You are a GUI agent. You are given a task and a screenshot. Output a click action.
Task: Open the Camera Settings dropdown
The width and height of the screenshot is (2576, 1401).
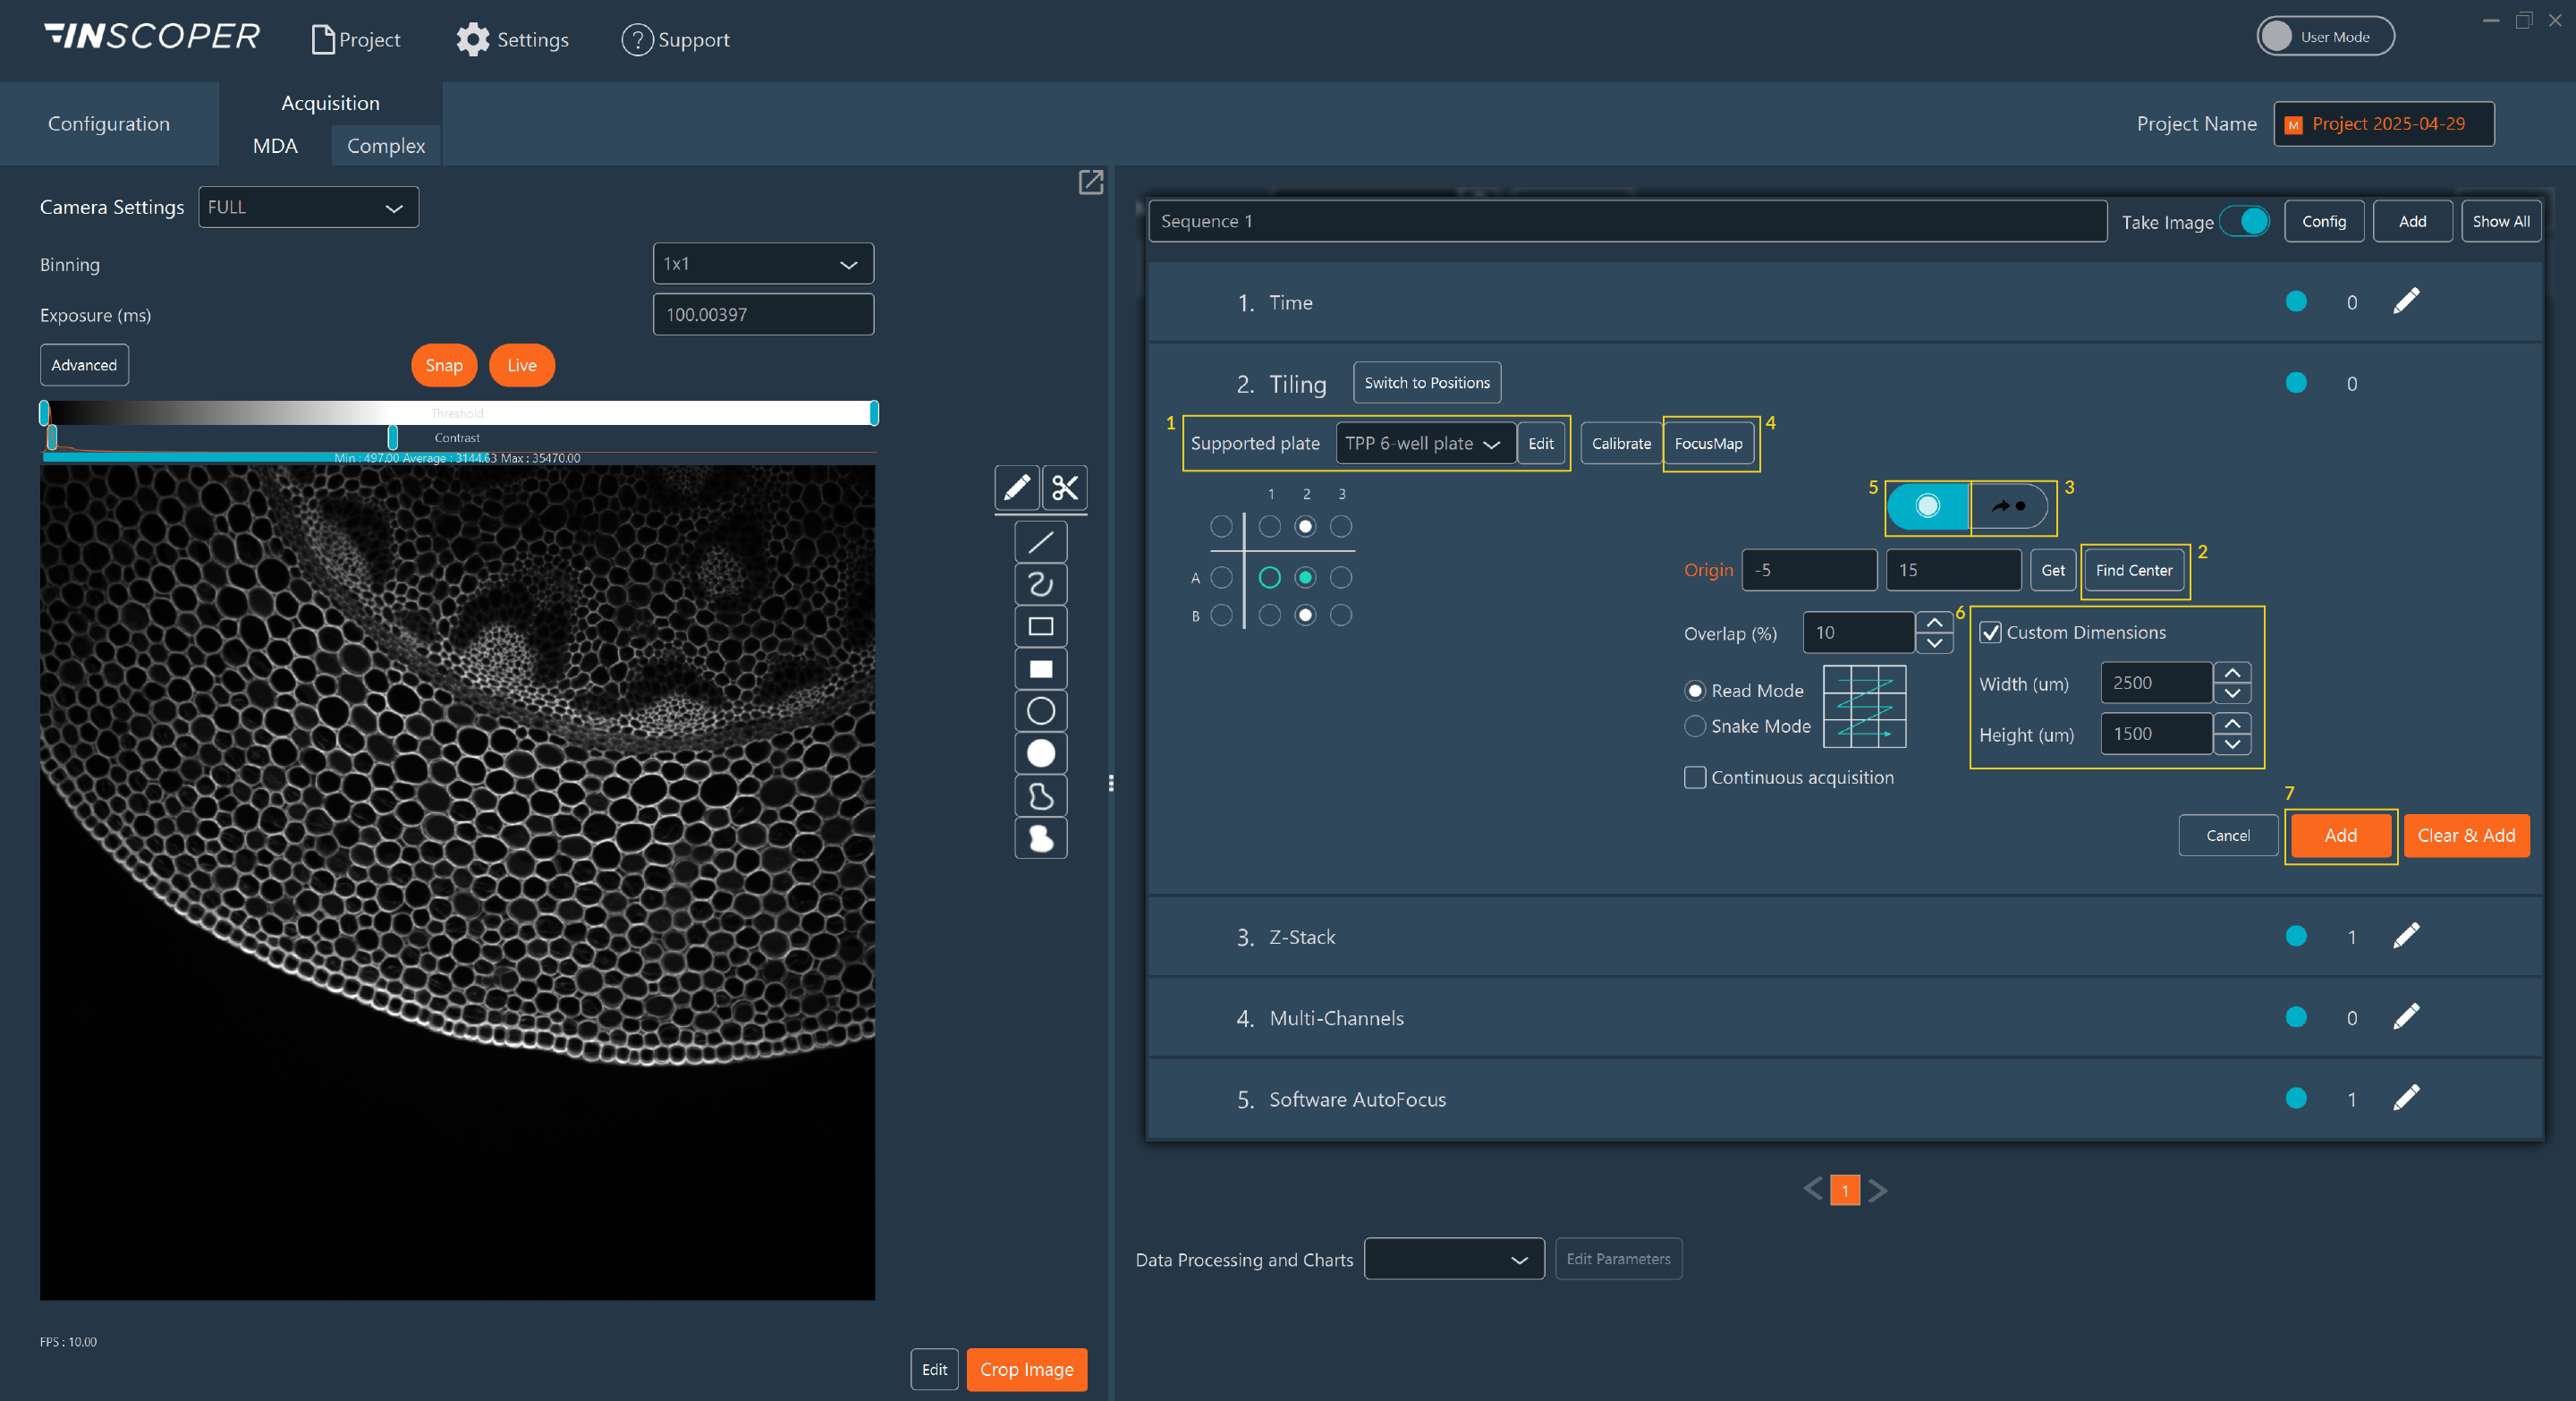[x=308, y=207]
